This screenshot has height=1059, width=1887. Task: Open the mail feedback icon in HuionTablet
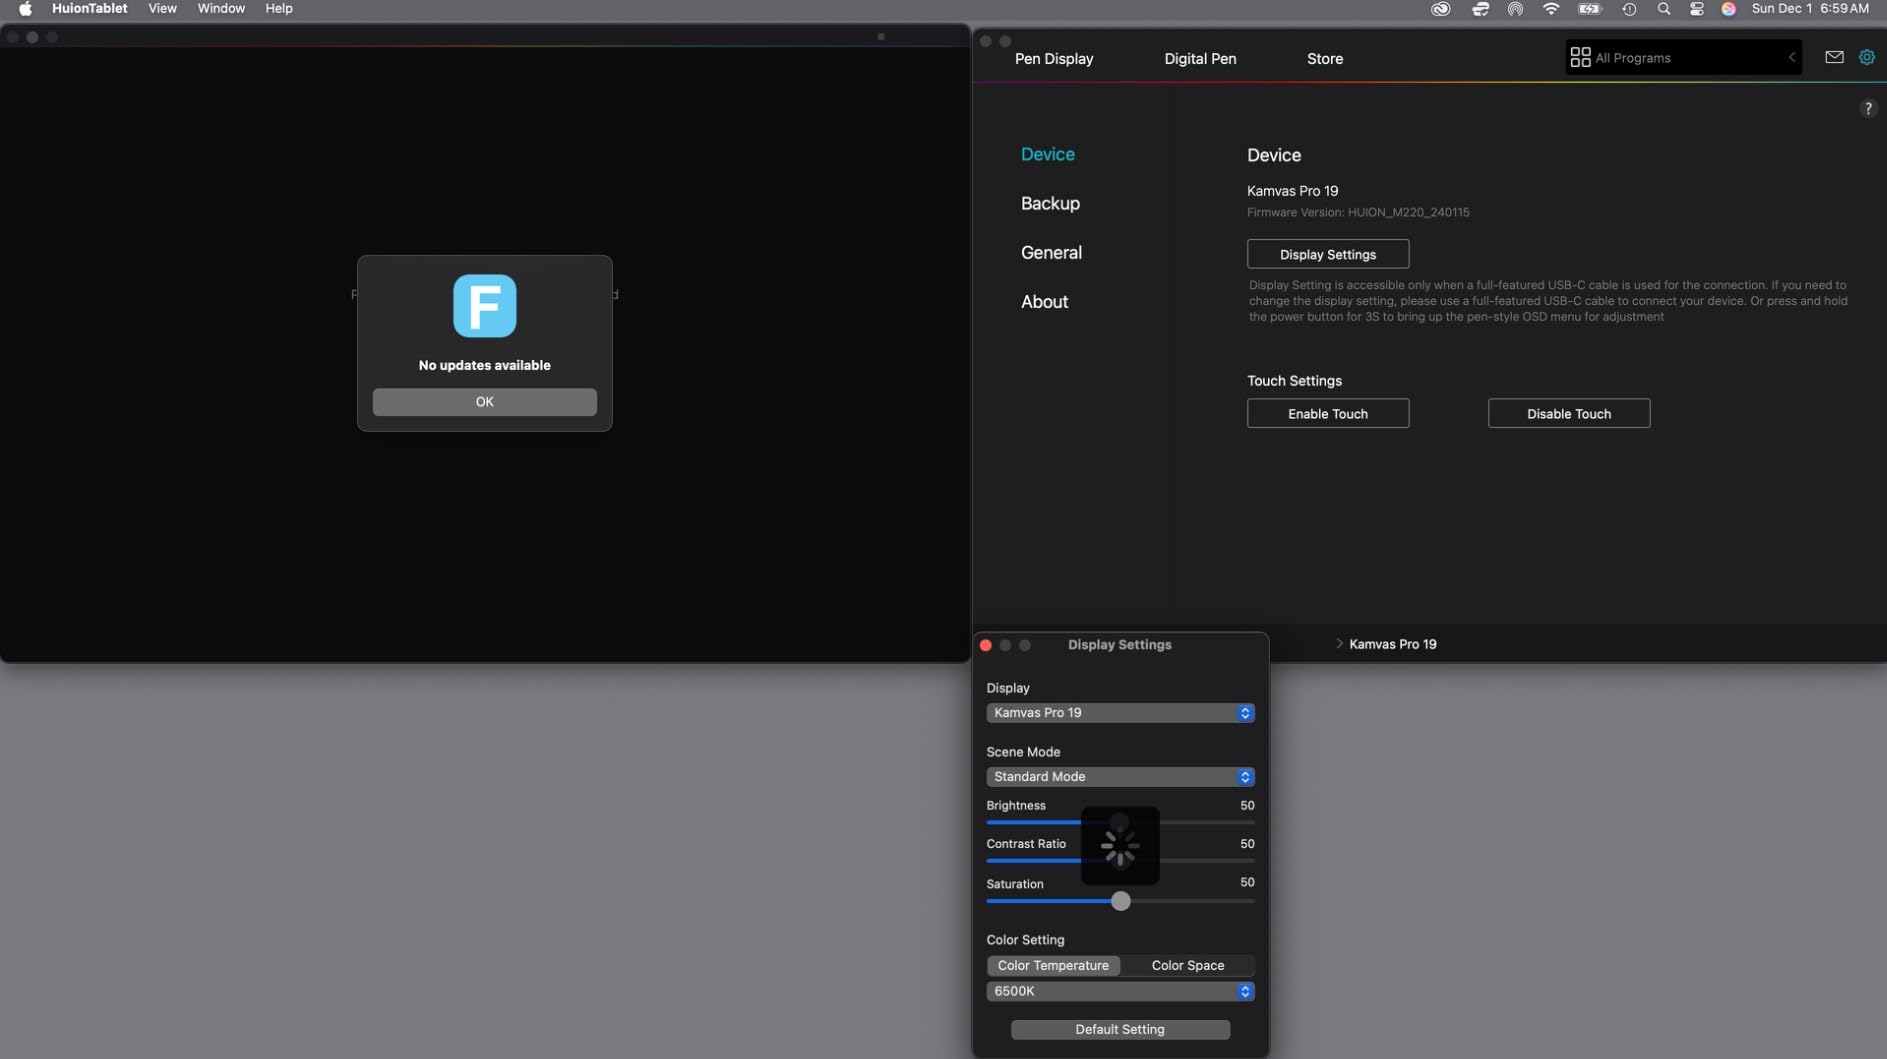click(1834, 57)
